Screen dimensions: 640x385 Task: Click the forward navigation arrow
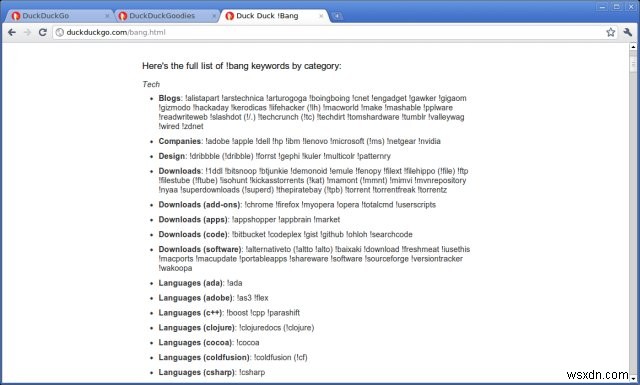[x=27, y=32]
